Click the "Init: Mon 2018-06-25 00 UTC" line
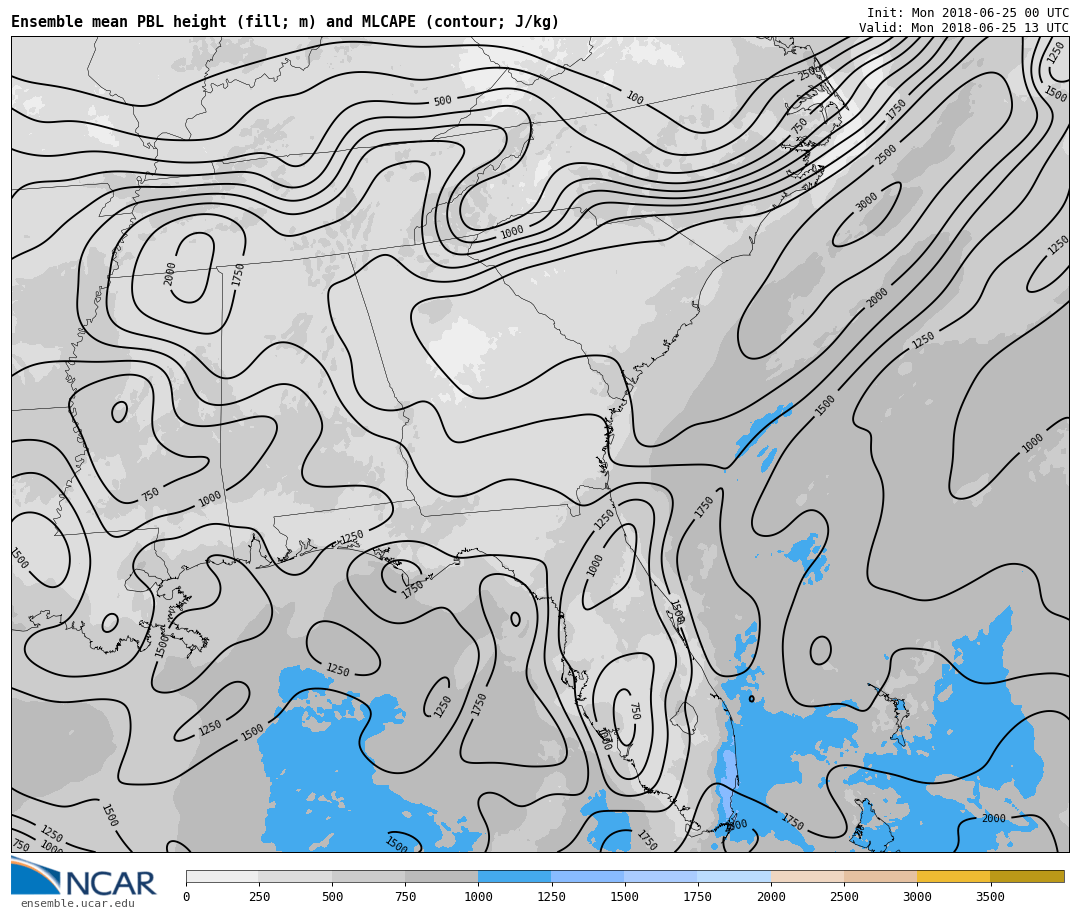1080x915 pixels. pyautogui.click(x=968, y=13)
